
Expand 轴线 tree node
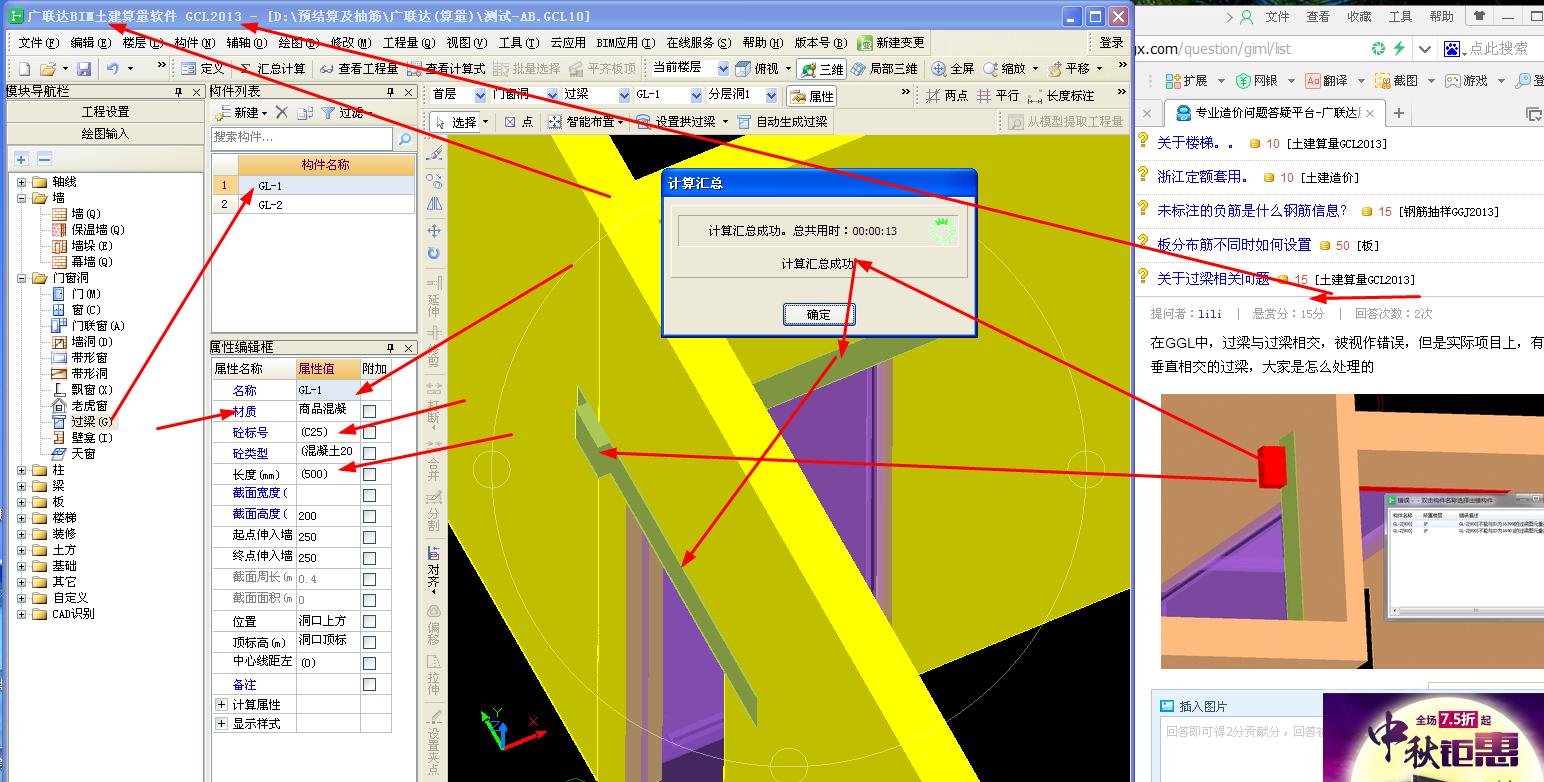[22, 182]
